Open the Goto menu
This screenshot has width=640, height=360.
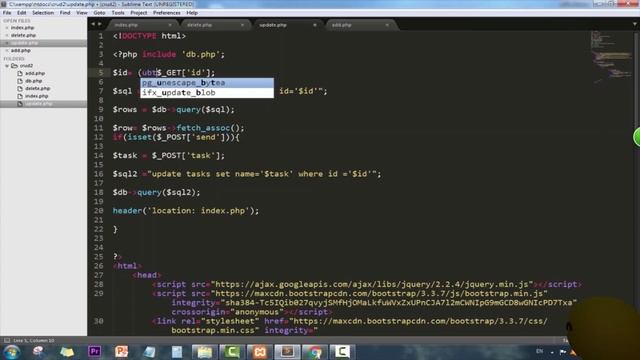(99, 13)
